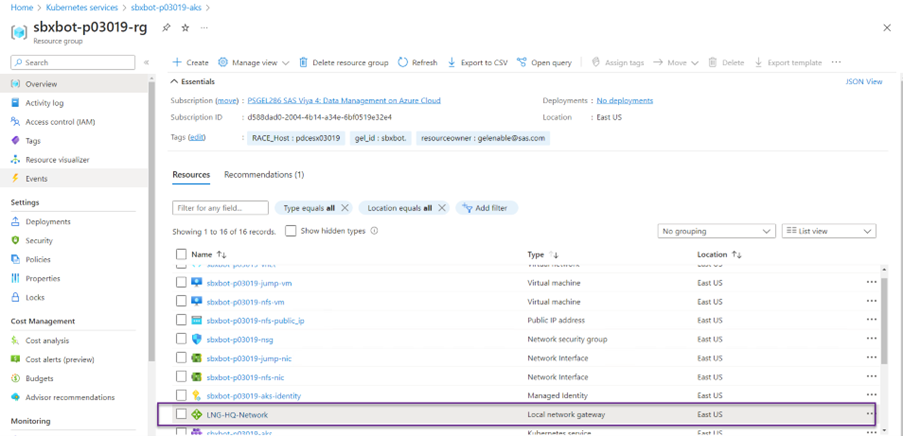Collapse the Essentials section
Screen dimensions: 903x436
point(193,82)
